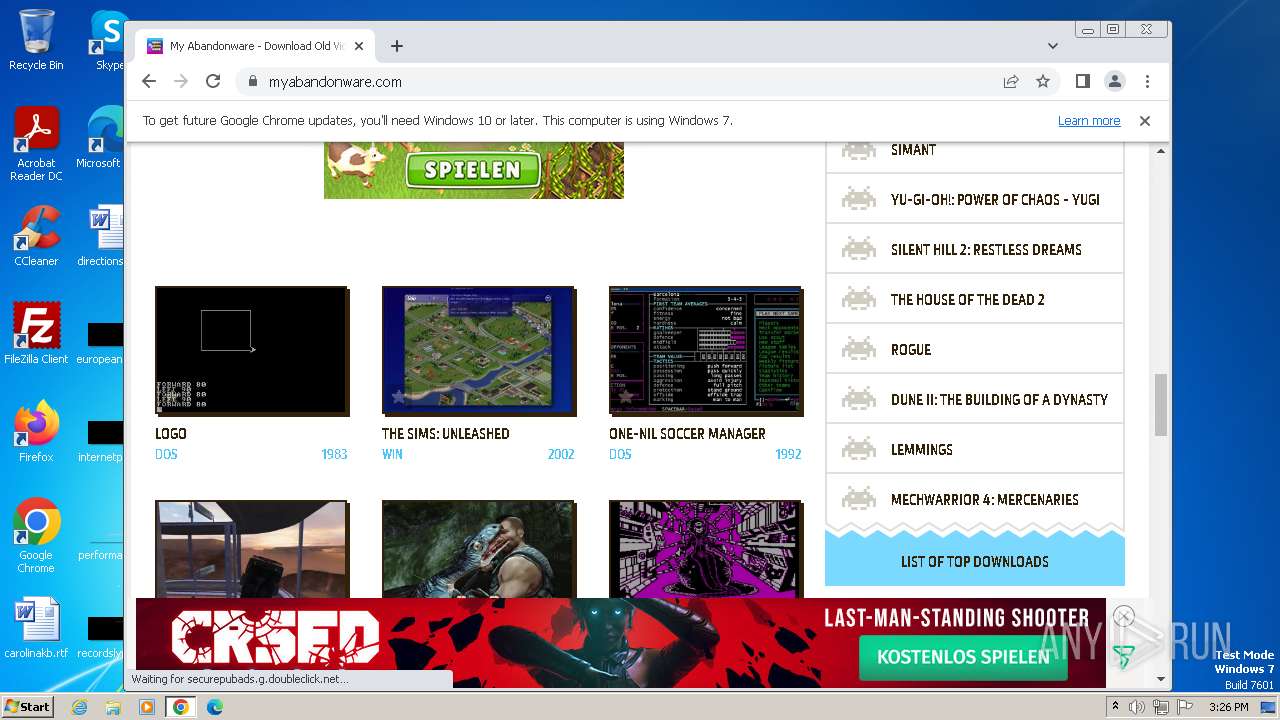Click the ad choices icon on banner
1280x720 pixels.
pyautogui.click(x=1124, y=657)
